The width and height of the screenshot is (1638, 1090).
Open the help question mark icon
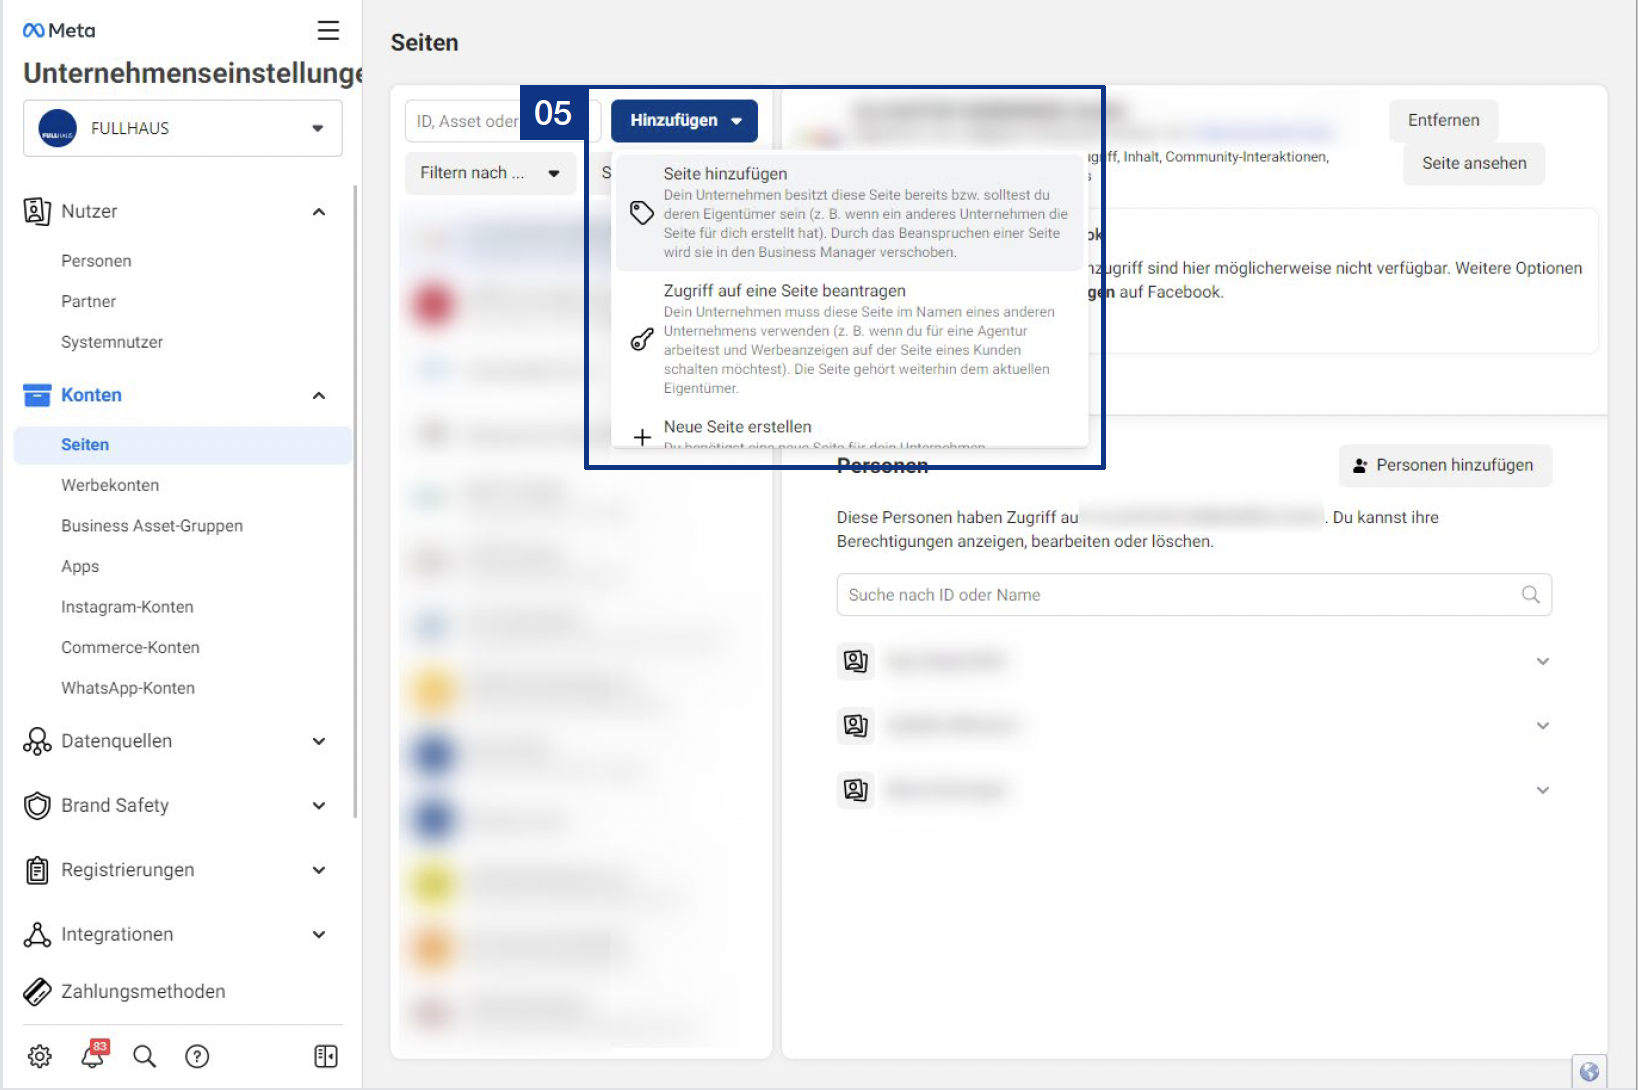[x=197, y=1055]
